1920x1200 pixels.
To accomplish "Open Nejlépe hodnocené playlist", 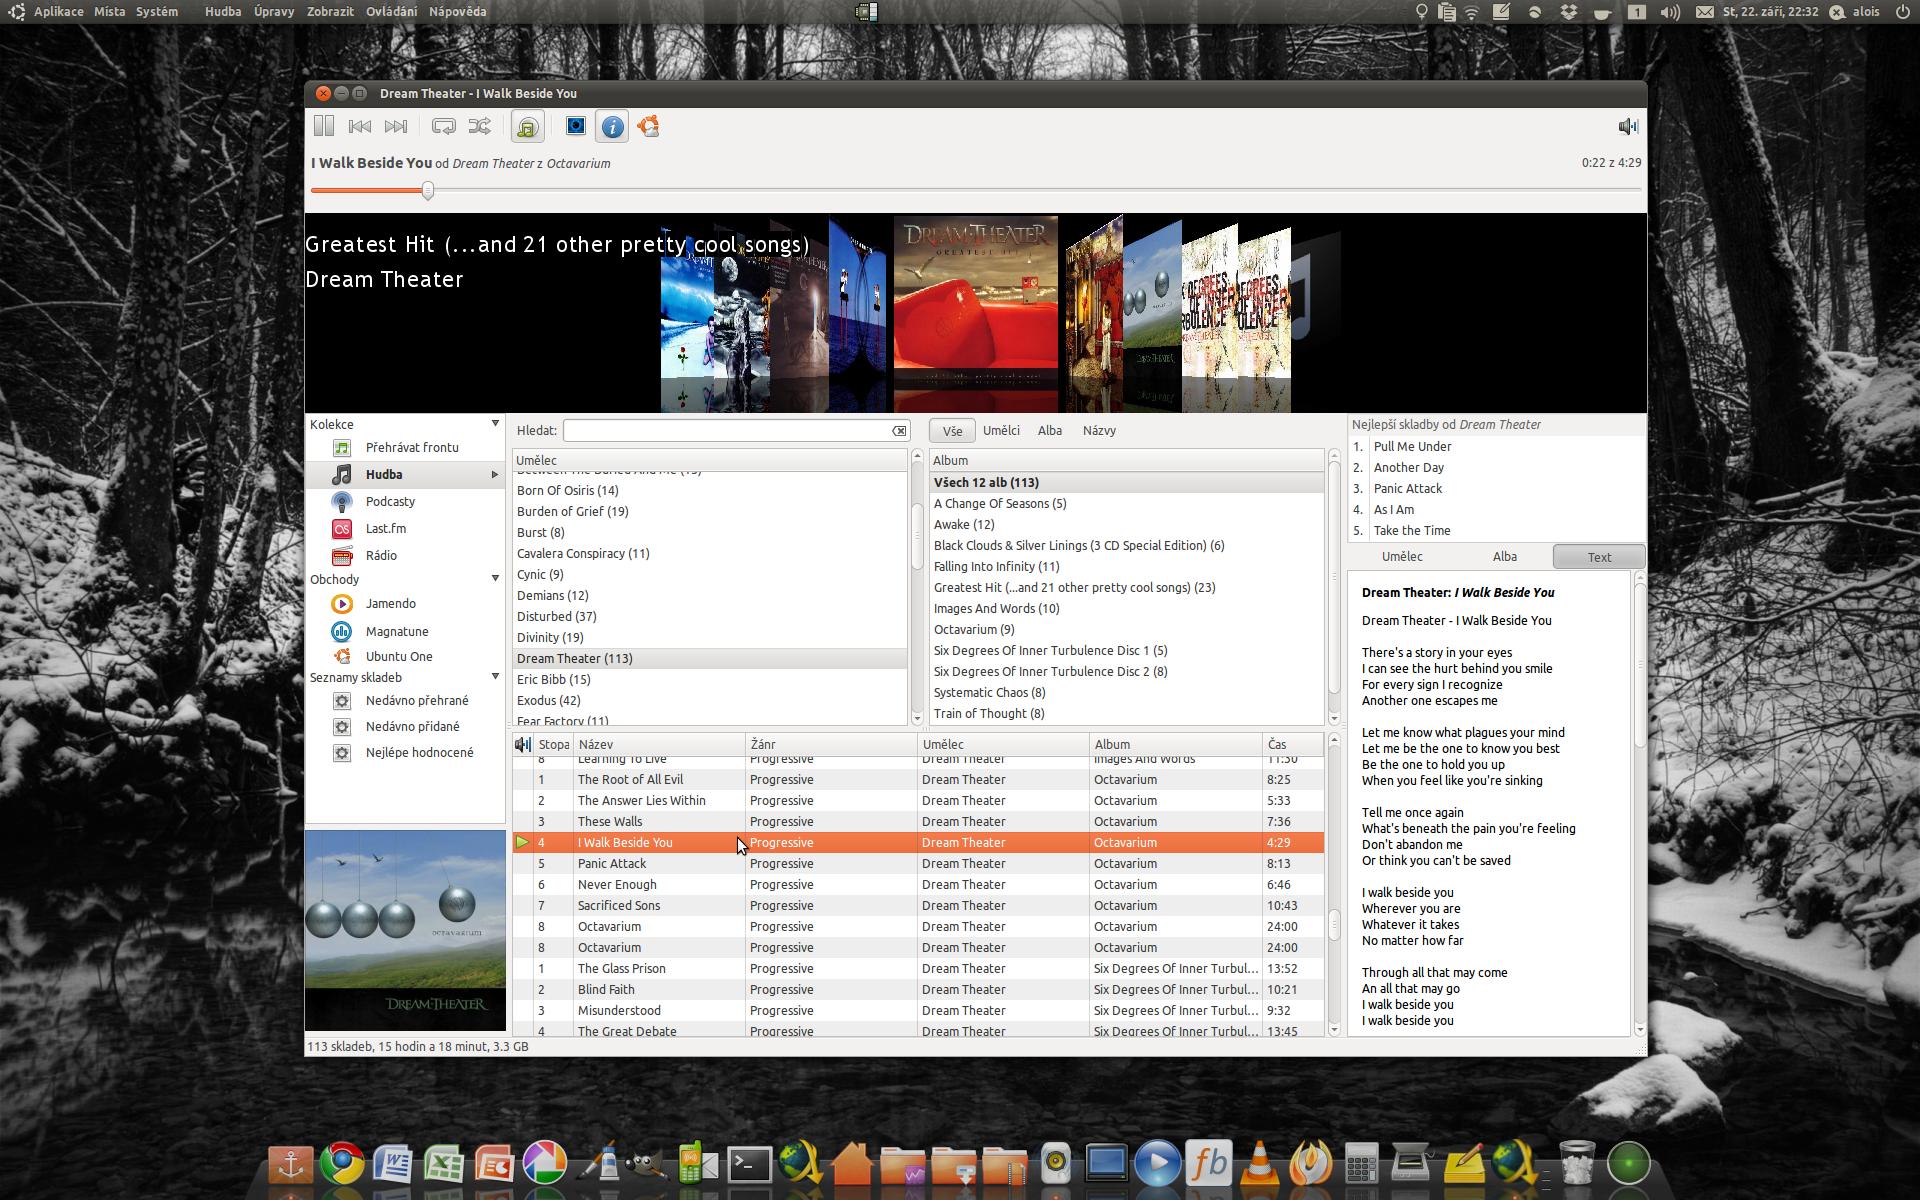I will [419, 753].
